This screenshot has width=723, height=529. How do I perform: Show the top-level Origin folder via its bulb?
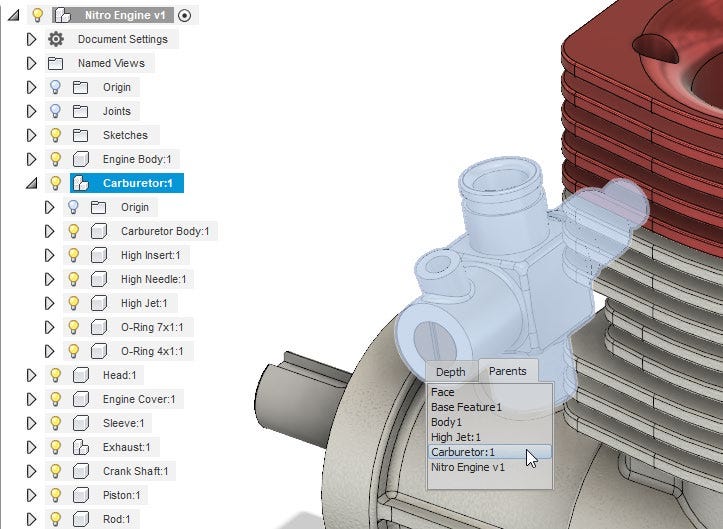(x=55, y=87)
